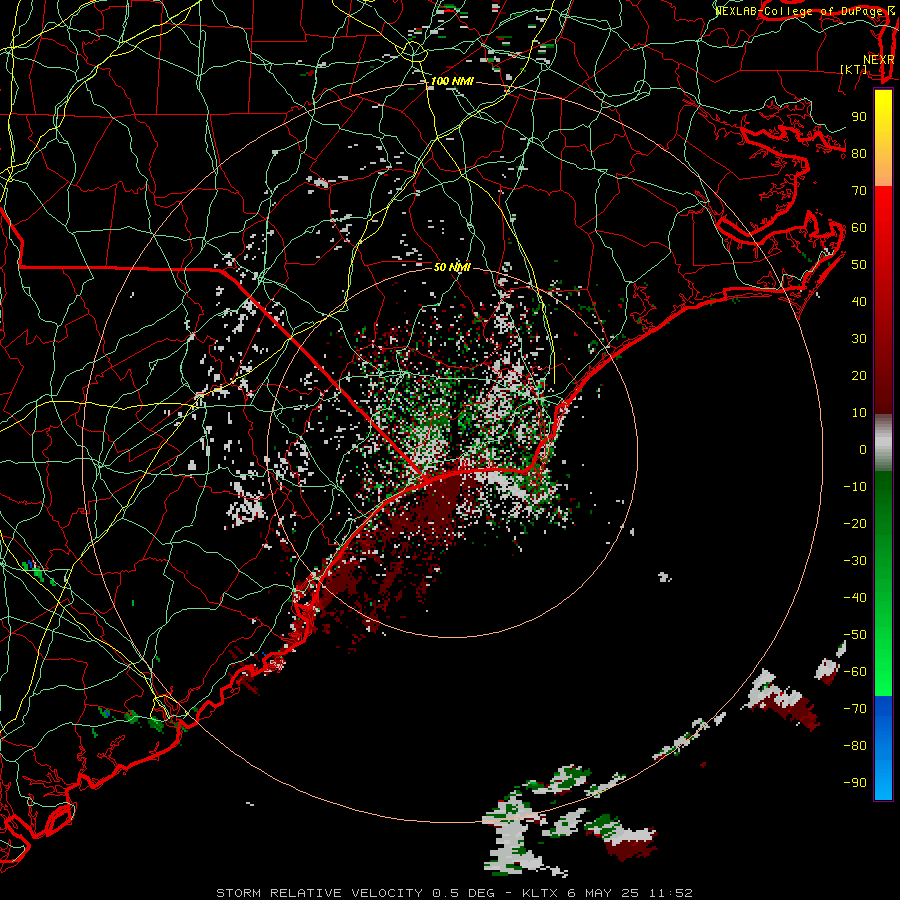Image resolution: width=900 pixels, height=900 pixels.
Task: Click the 70 value on the velocity scale
Action: click(859, 191)
